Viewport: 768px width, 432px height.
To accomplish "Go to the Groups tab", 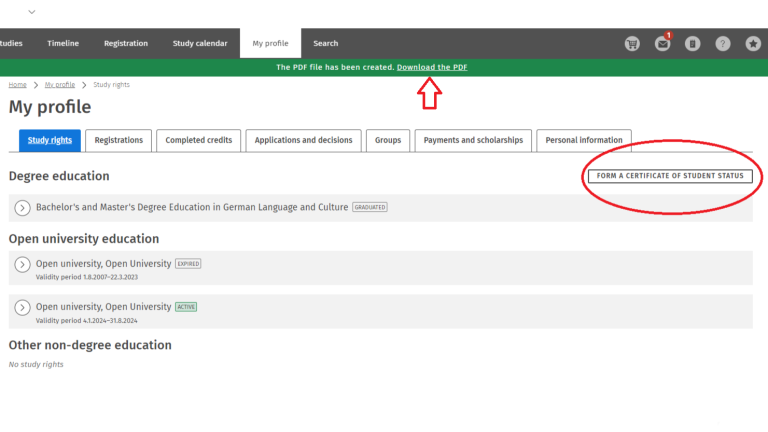I will 388,140.
